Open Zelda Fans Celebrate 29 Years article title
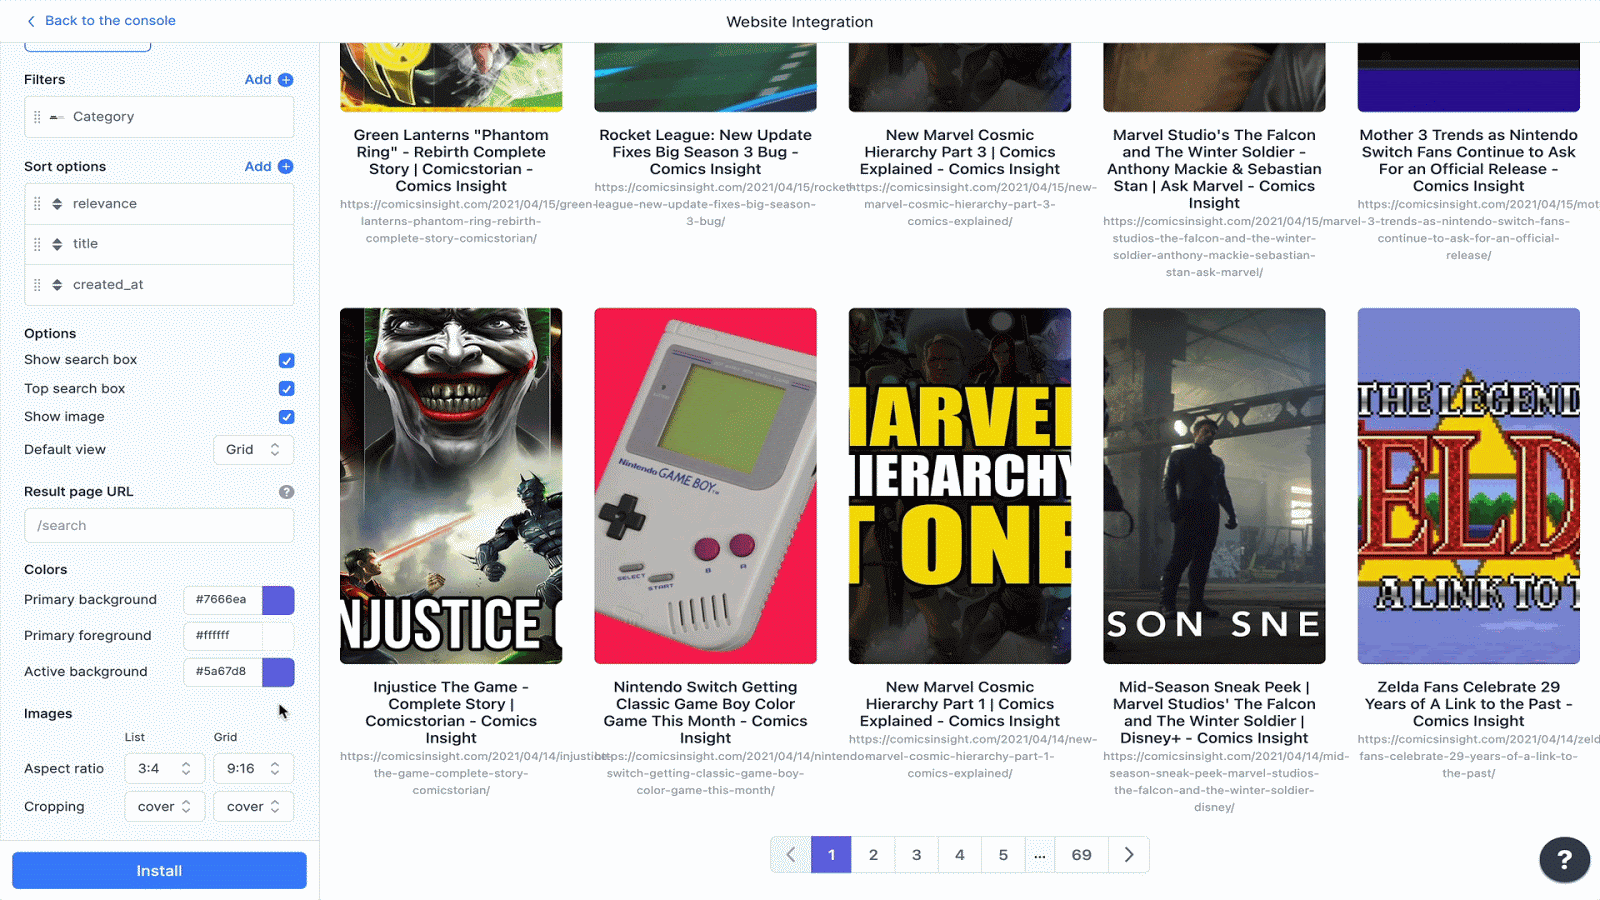 [x=1469, y=704]
